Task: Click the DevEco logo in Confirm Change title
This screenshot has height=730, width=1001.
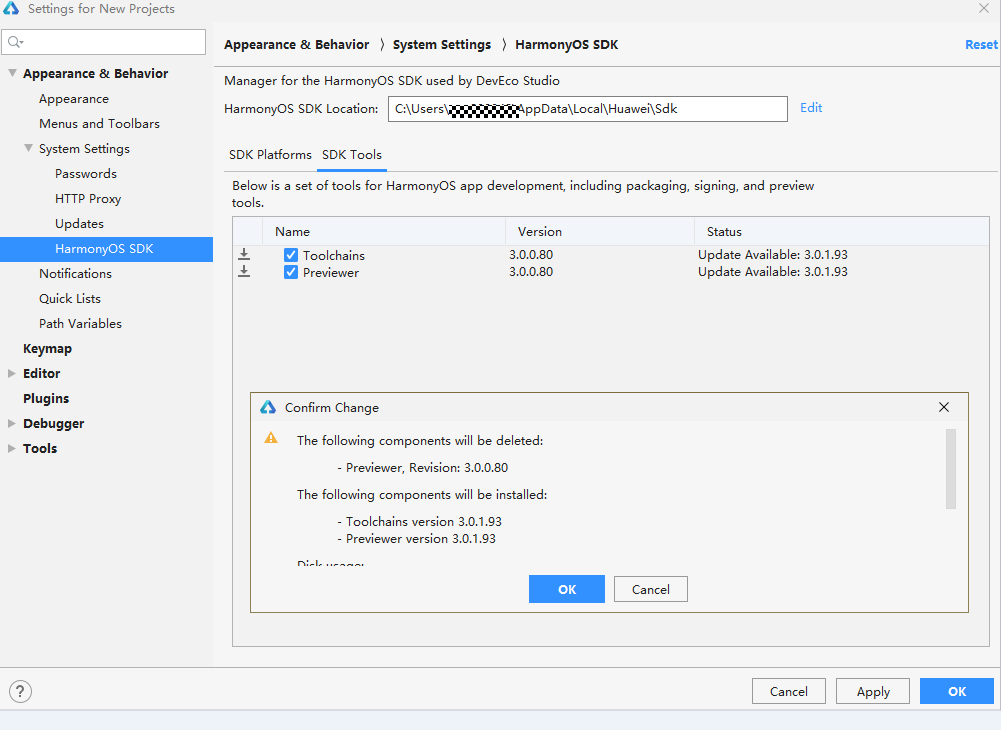Action: pyautogui.click(x=268, y=407)
